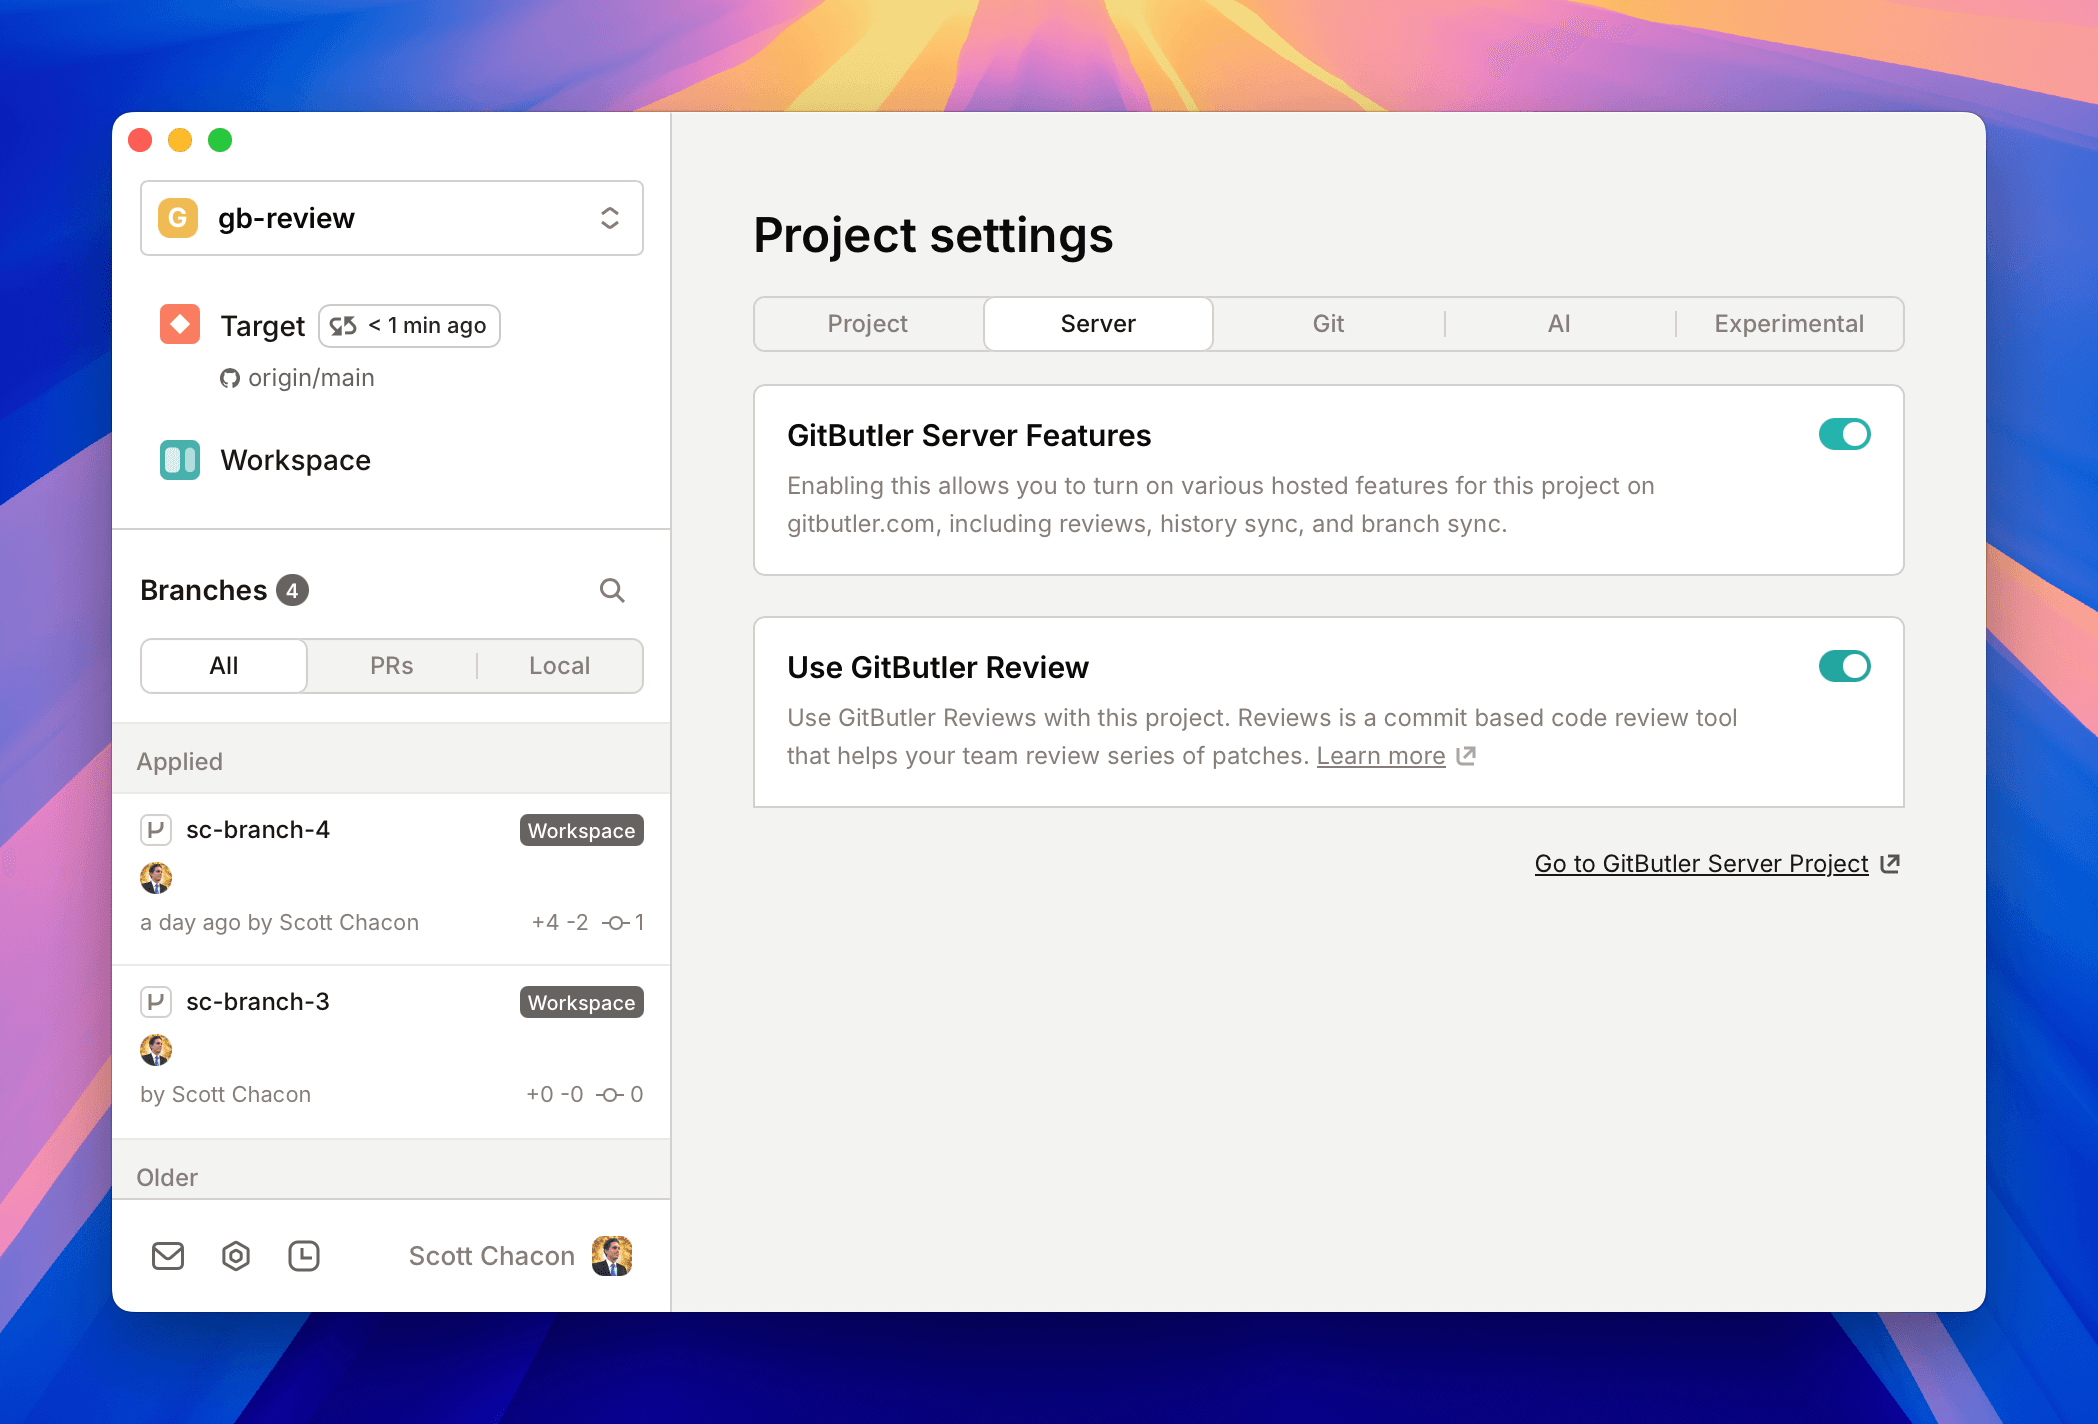Image resolution: width=2098 pixels, height=1424 pixels.
Task: Open Go to GitButler Server Project
Action: tap(1702, 863)
